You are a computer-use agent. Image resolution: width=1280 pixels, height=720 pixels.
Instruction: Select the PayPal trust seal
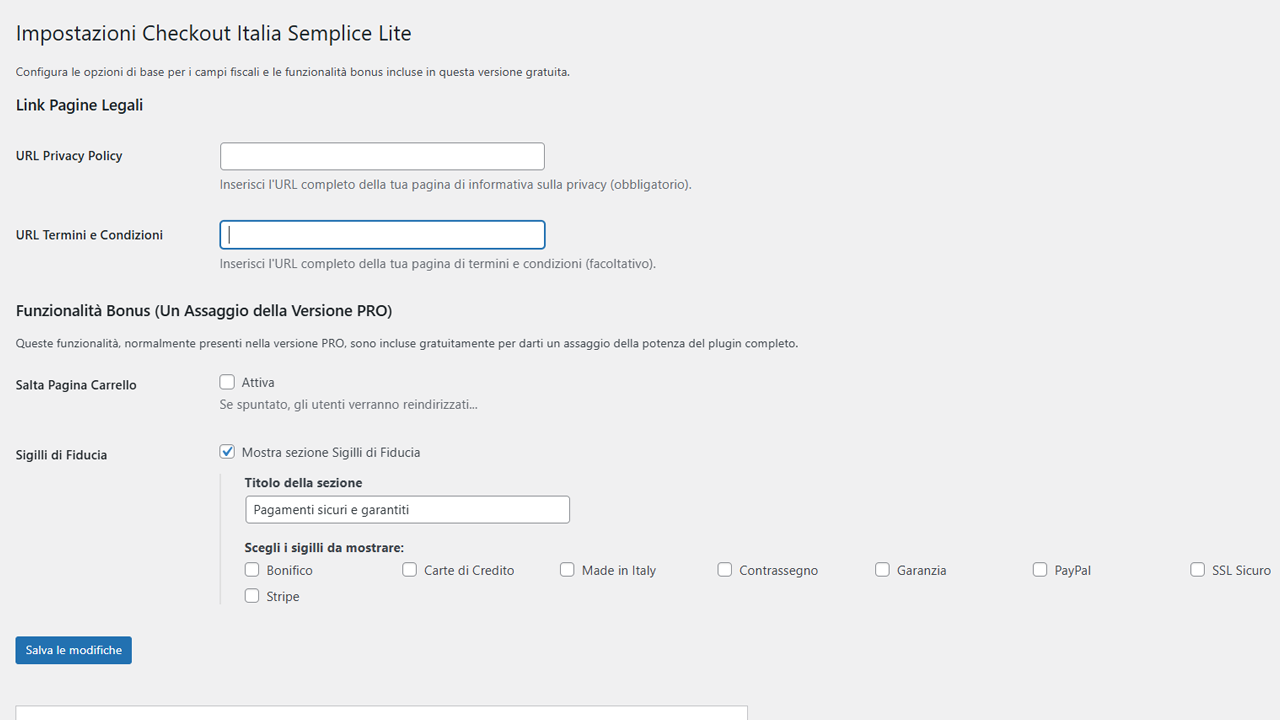tap(1039, 568)
